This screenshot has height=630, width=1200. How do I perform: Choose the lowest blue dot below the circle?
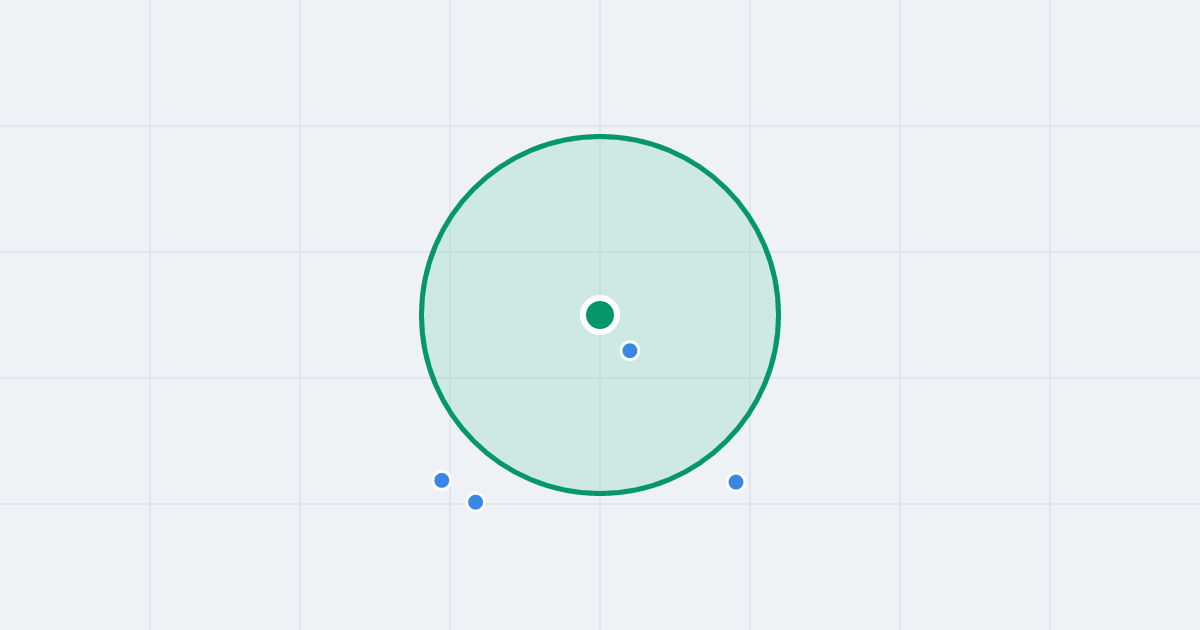pos(476,502)
